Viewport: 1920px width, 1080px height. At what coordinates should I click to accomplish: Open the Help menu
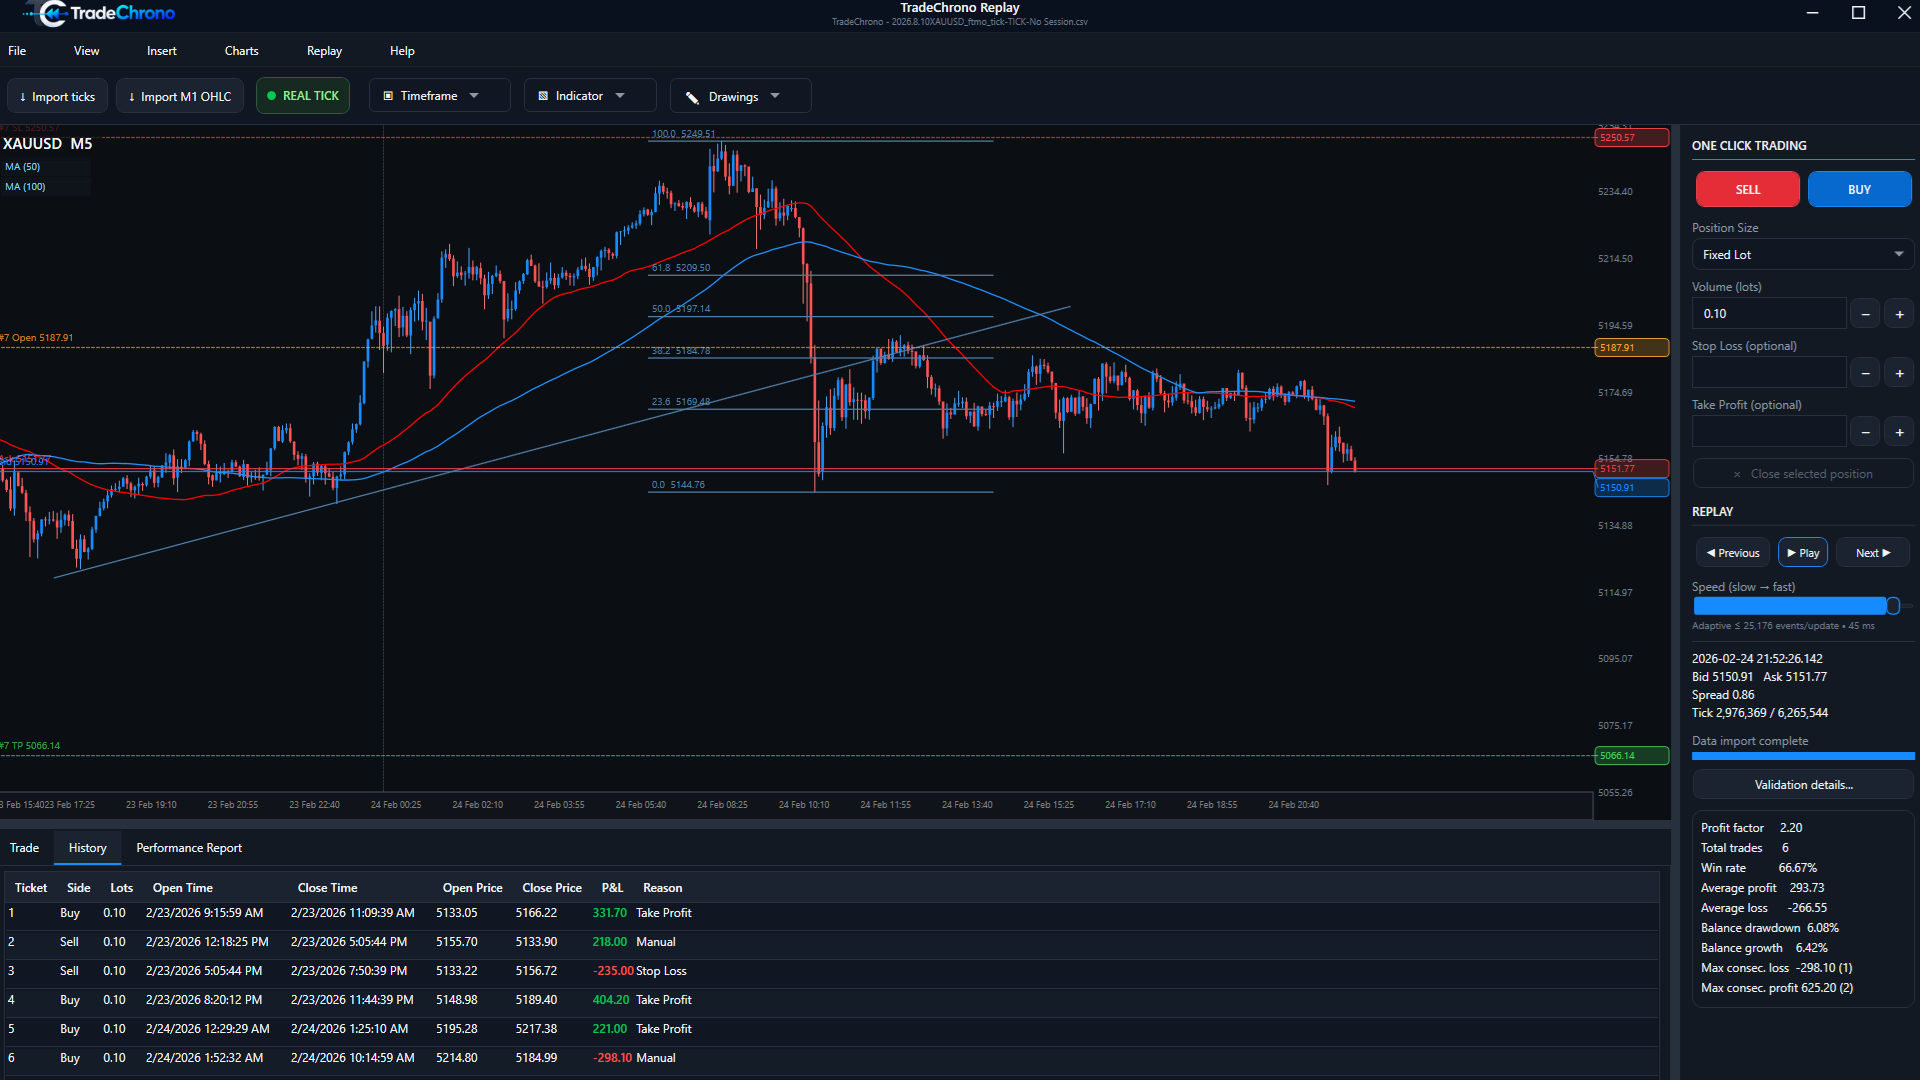tap(402, 51)
